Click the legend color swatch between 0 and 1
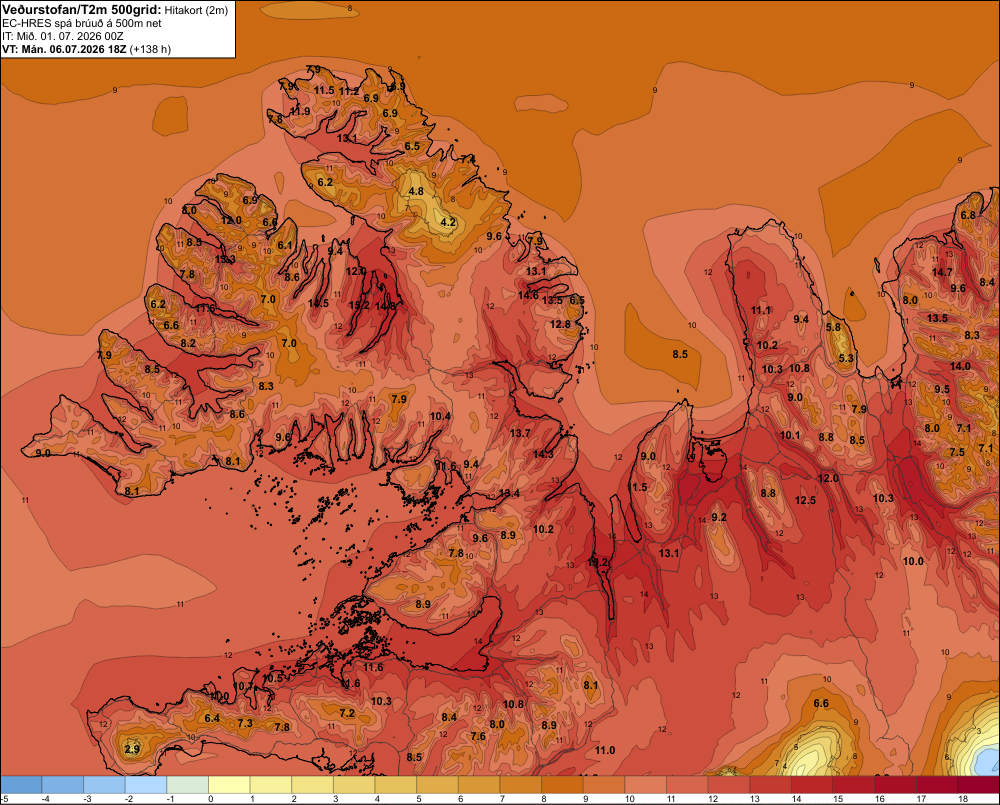1000x805 pixels. 229,785
